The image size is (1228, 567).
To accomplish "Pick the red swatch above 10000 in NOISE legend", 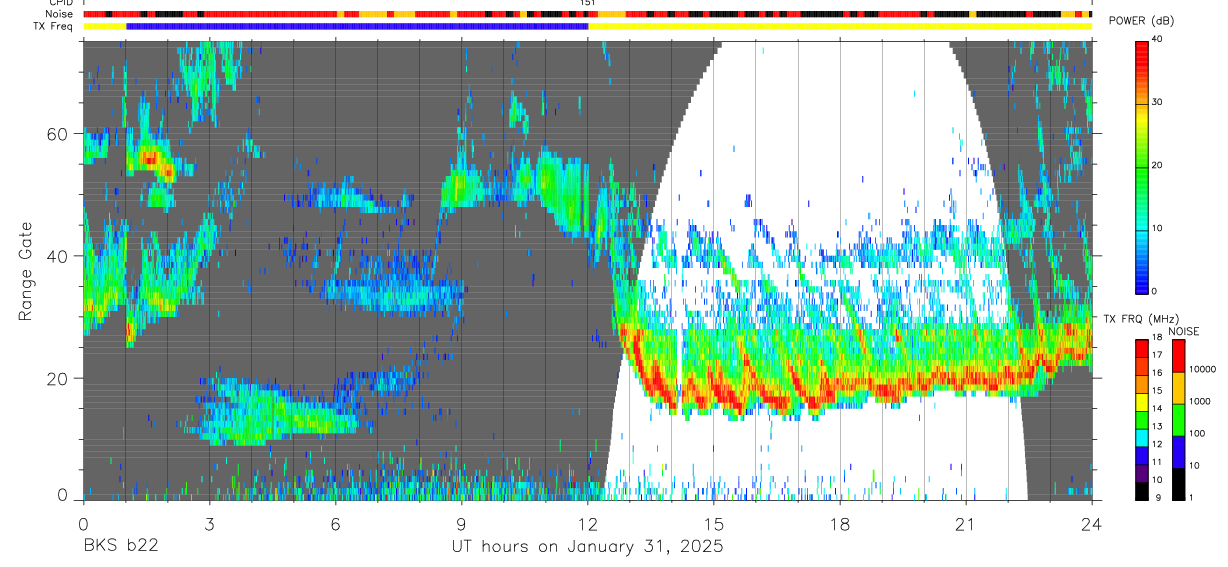I will click(x=1178, y=355).
